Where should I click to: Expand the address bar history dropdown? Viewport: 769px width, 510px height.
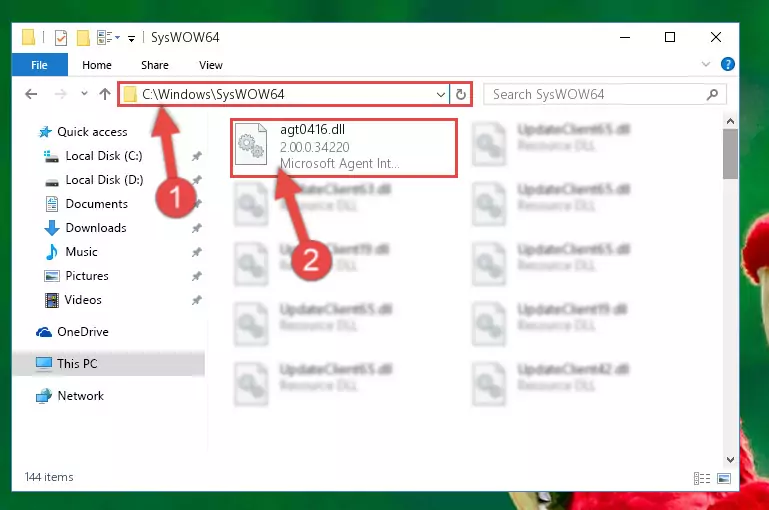pos(440,94)
